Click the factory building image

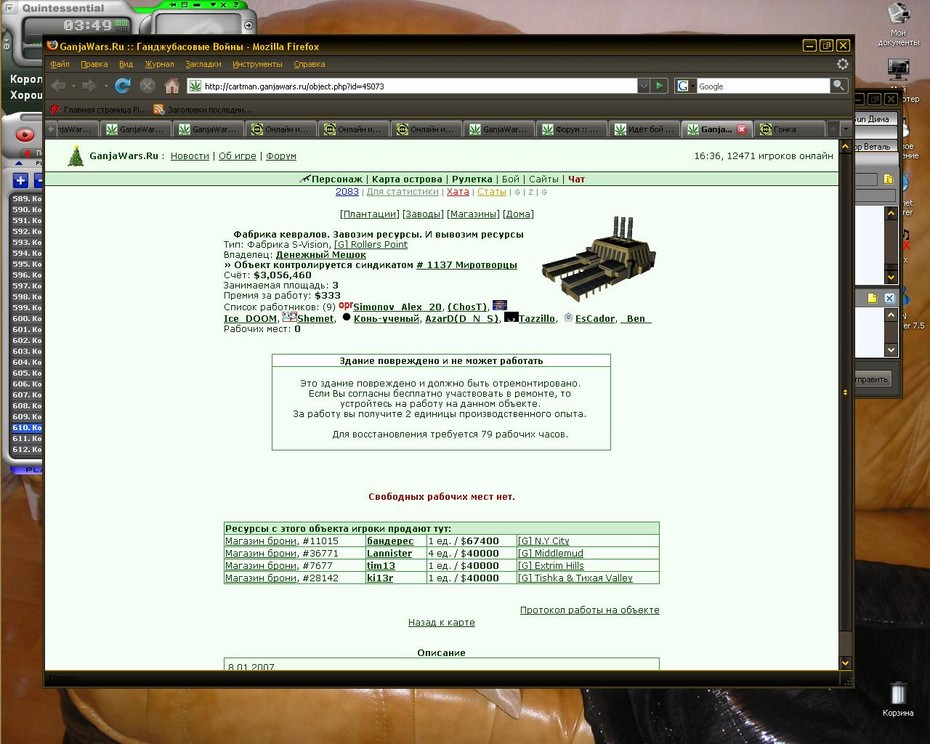pyautogui.click(x=598, y=259)
